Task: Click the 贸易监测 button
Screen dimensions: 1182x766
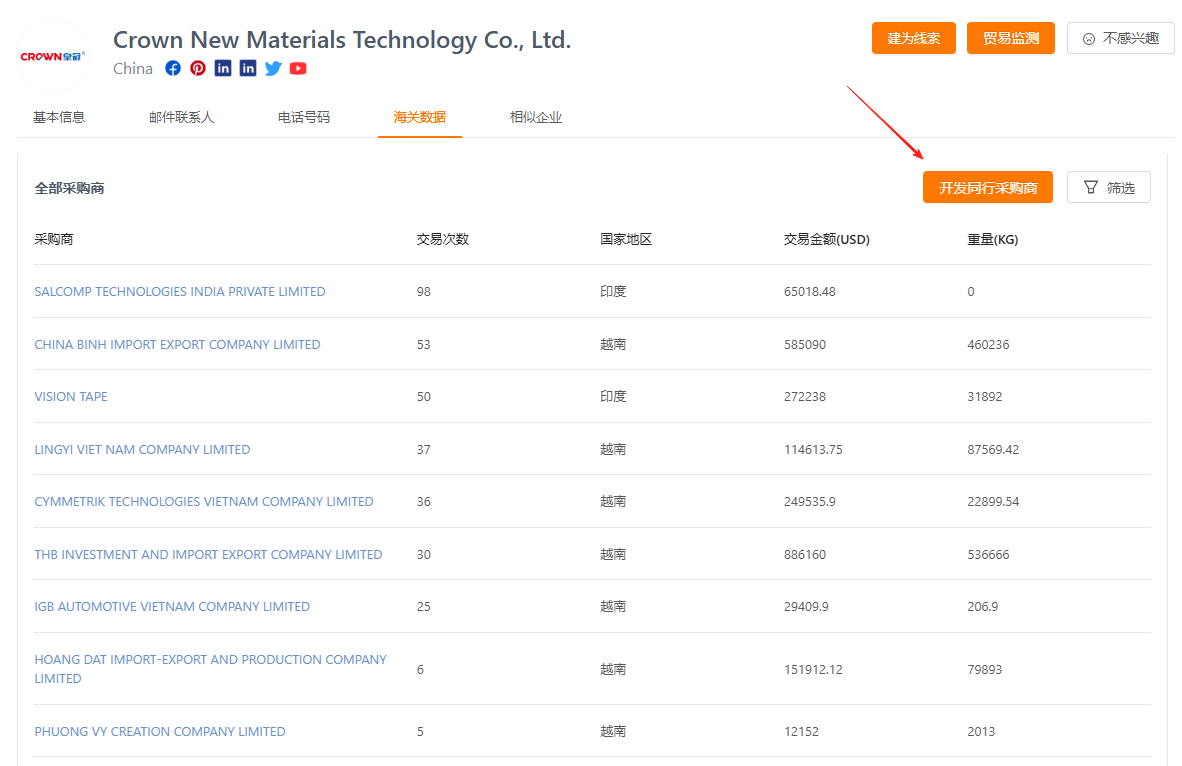Action: [1011, 38]
